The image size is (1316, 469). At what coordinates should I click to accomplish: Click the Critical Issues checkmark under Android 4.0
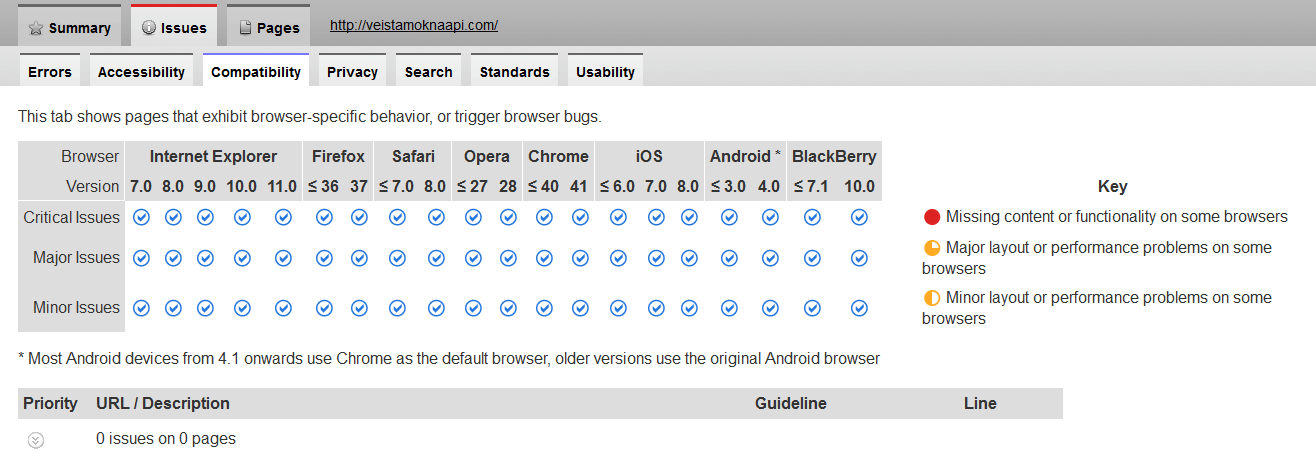[769, 217]
